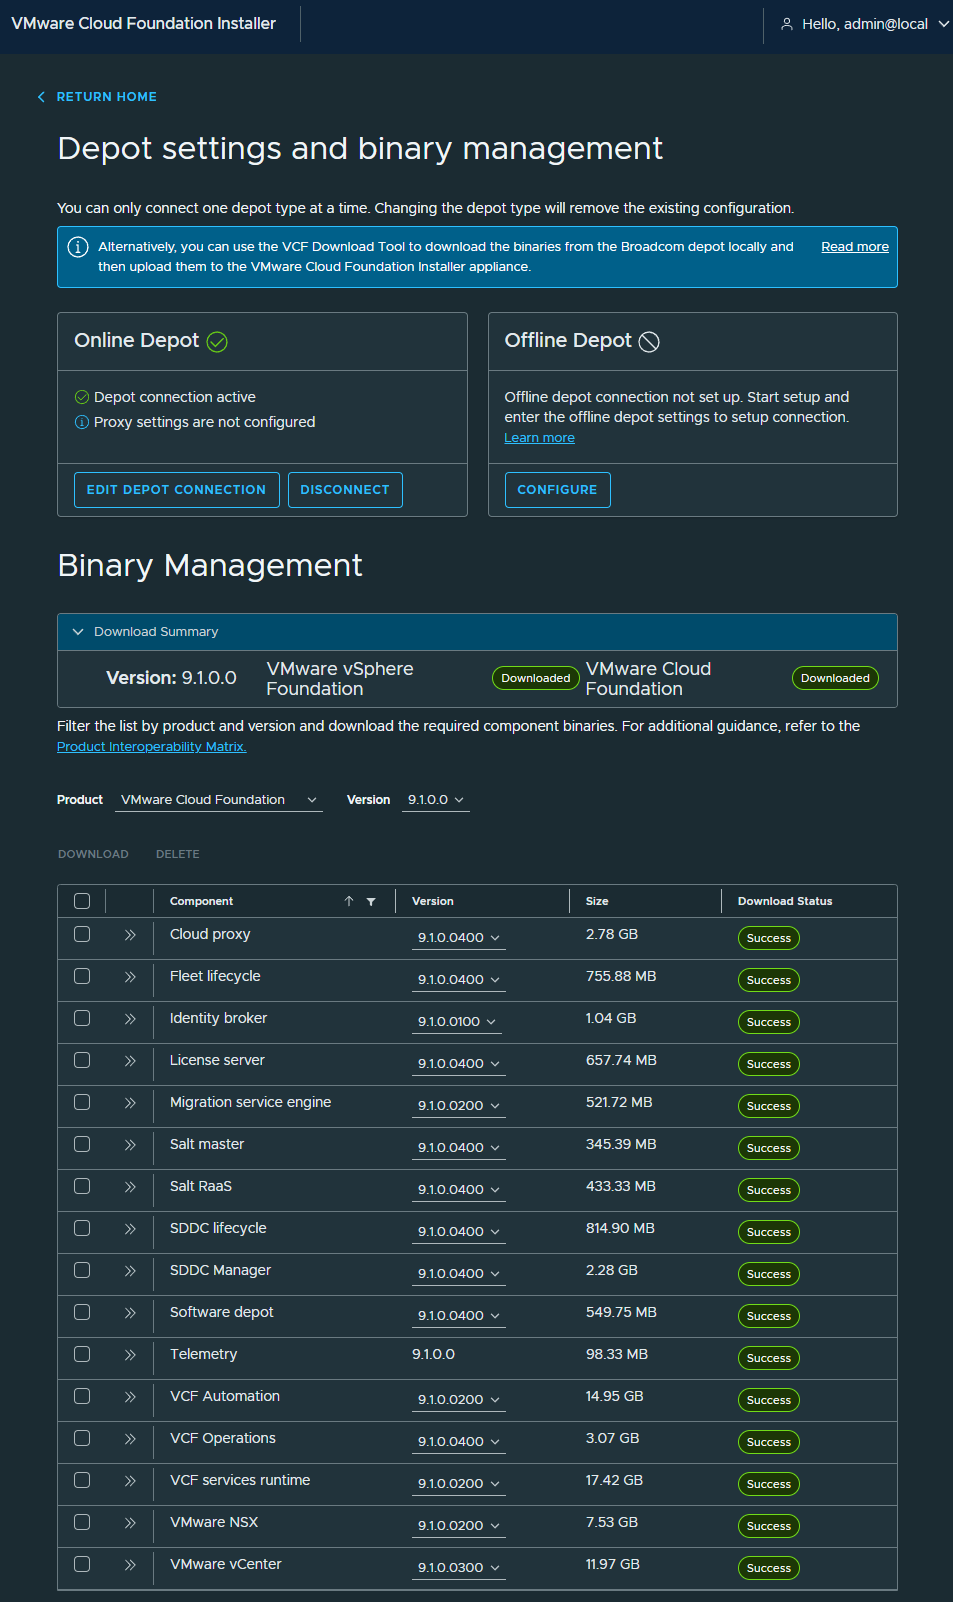Click the Delete action

(178, 854)
